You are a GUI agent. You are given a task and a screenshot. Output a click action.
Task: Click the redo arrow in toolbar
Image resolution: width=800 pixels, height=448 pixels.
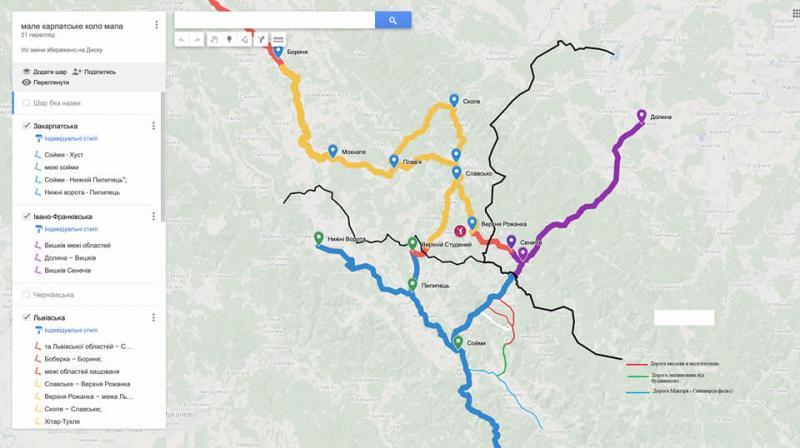point(197,40)
